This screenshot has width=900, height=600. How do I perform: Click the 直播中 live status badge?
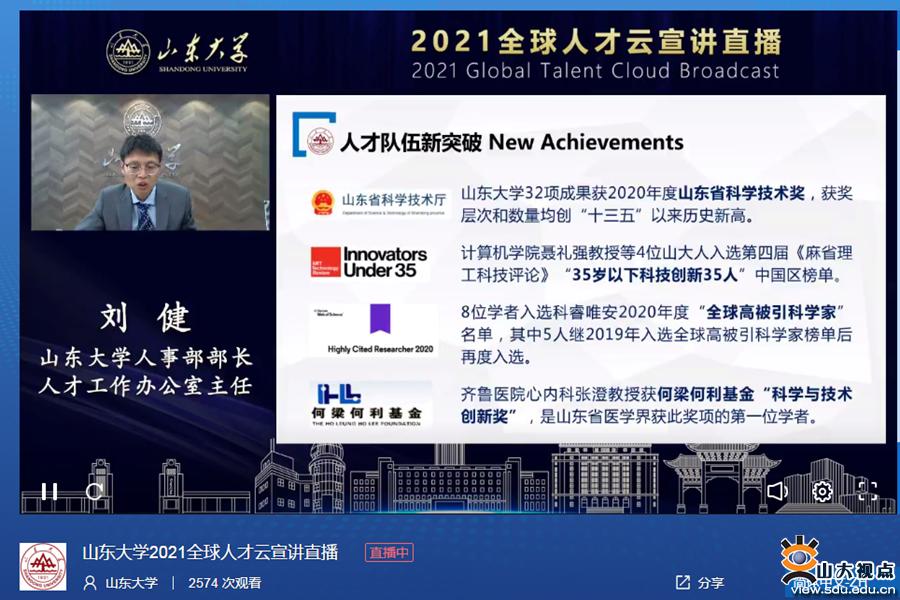(389, 552)
